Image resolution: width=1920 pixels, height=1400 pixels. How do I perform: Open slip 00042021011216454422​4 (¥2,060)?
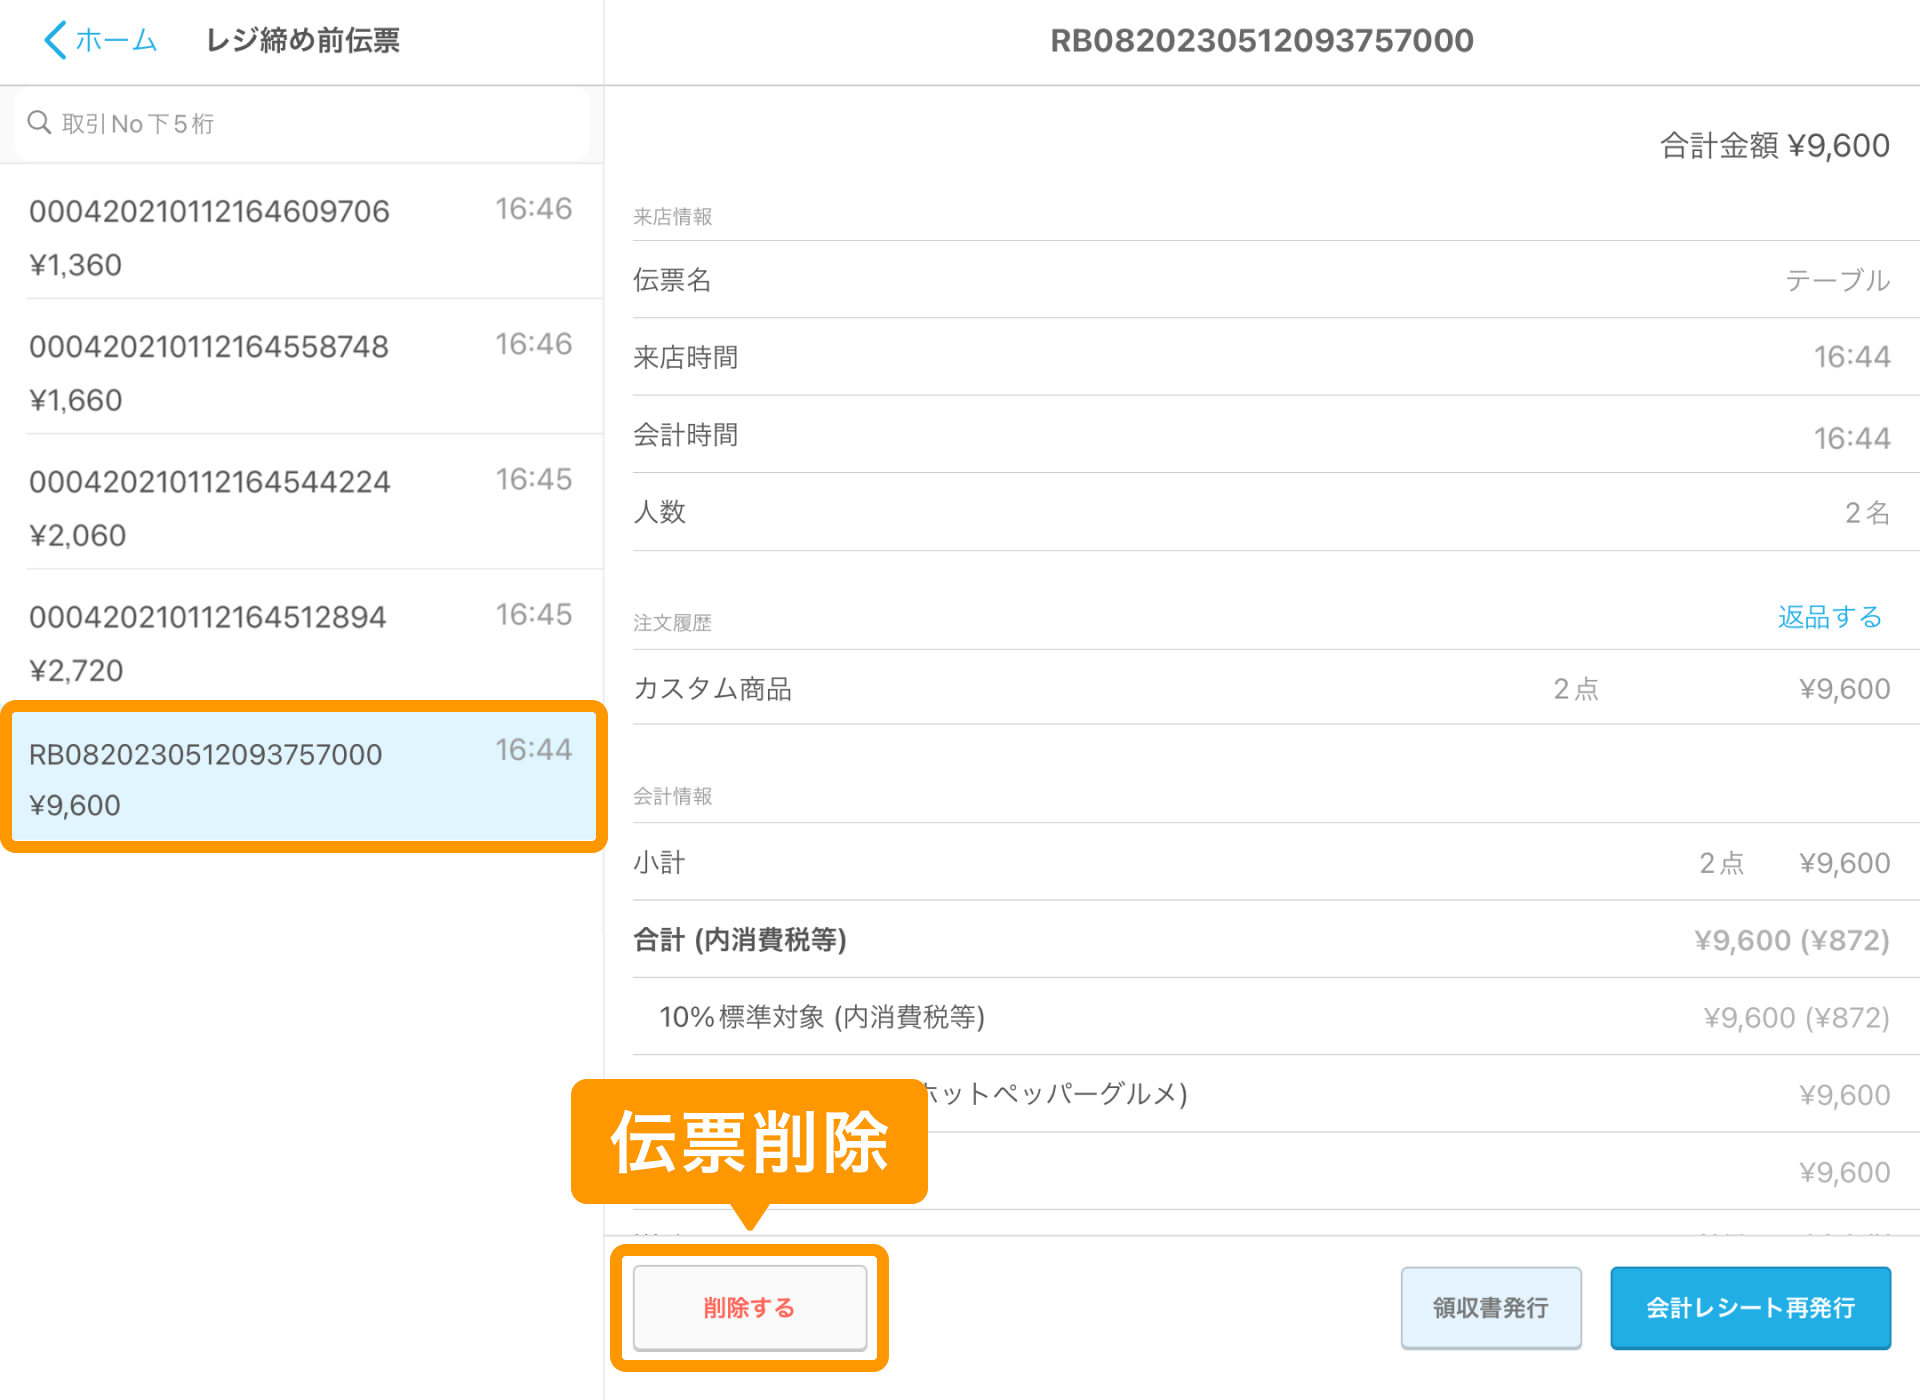click(x=300, y=507)
